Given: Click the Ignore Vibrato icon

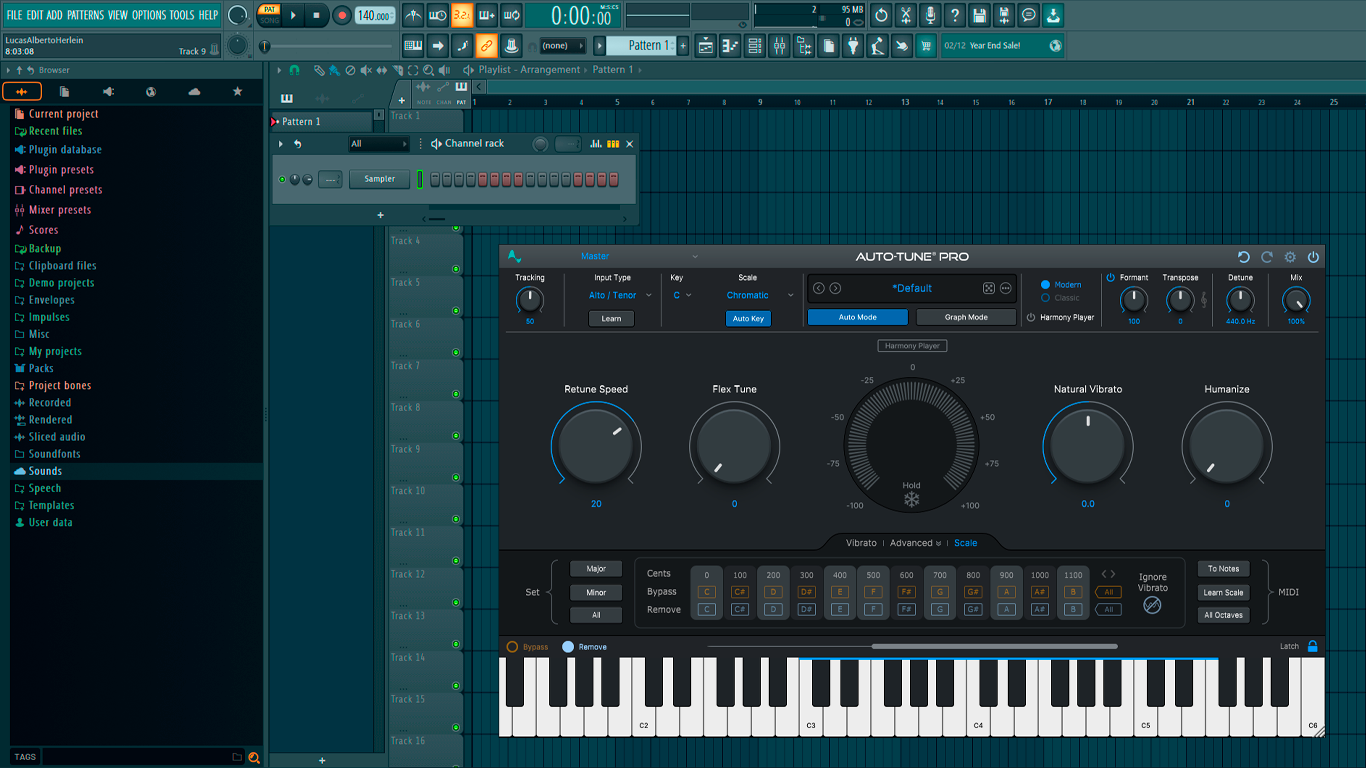Looking at the screenshot, I should tap(1152, 604).
